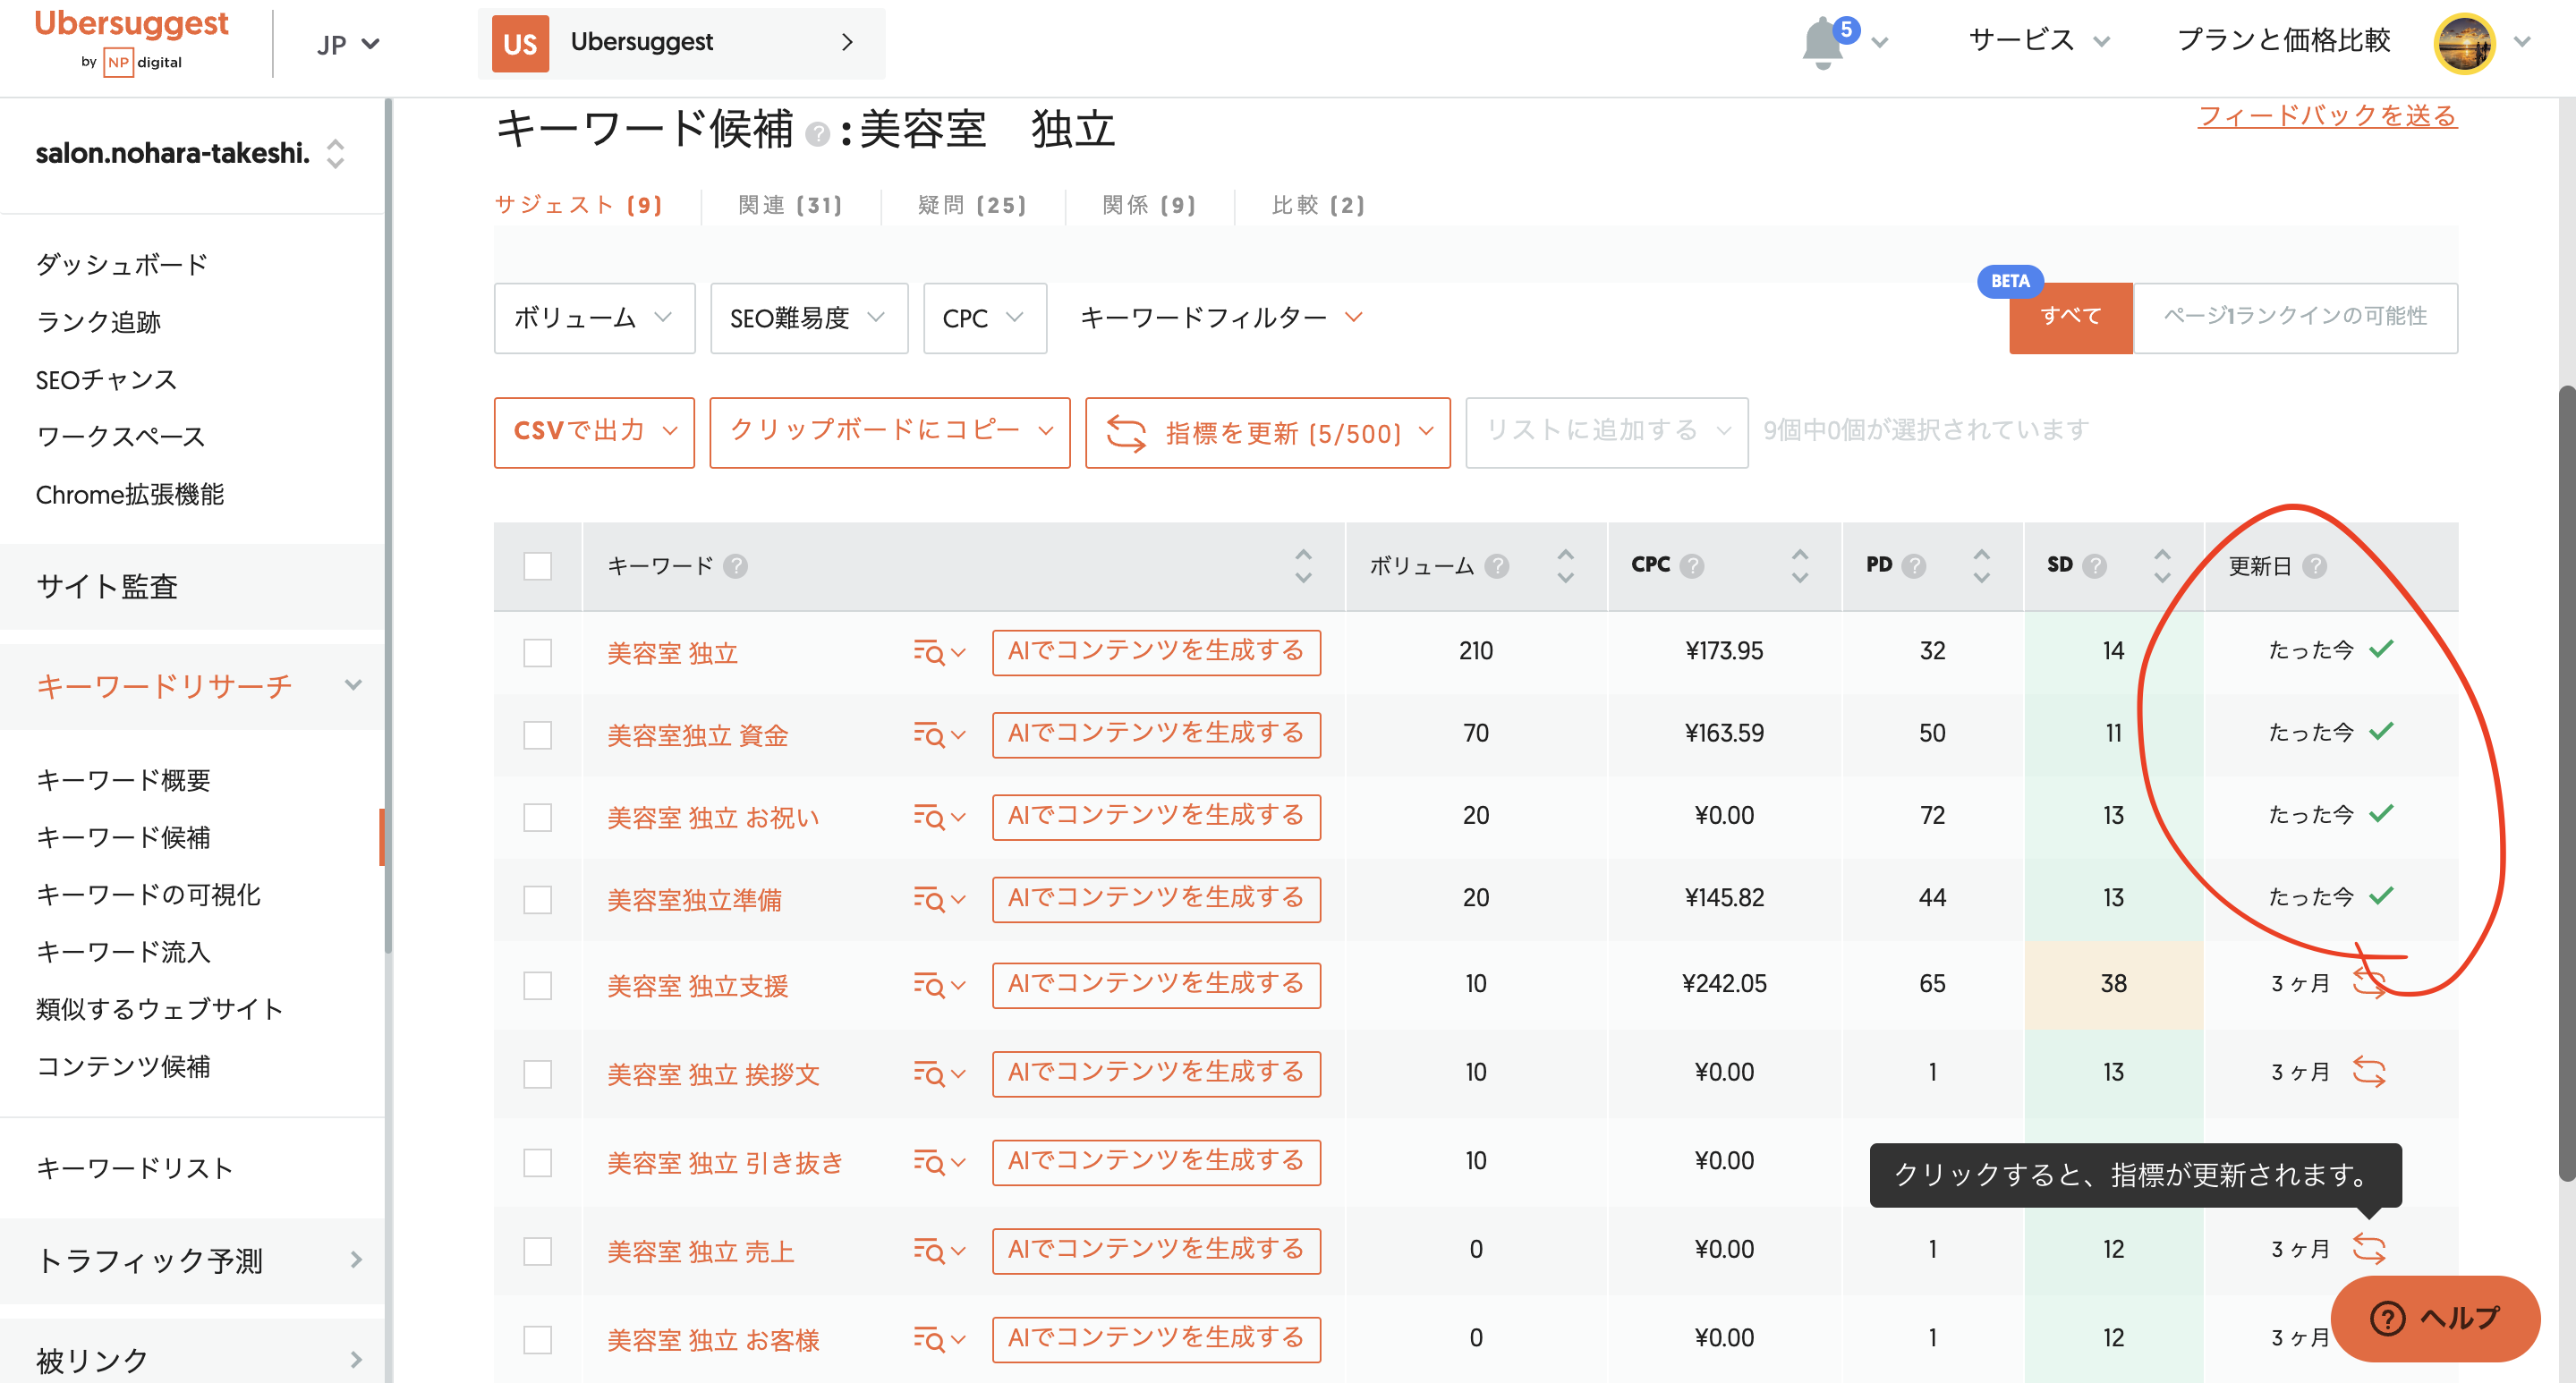2576x1383 pixels.
Task: Click help question mark beside ボリューム header
Action: [1496, 566]
